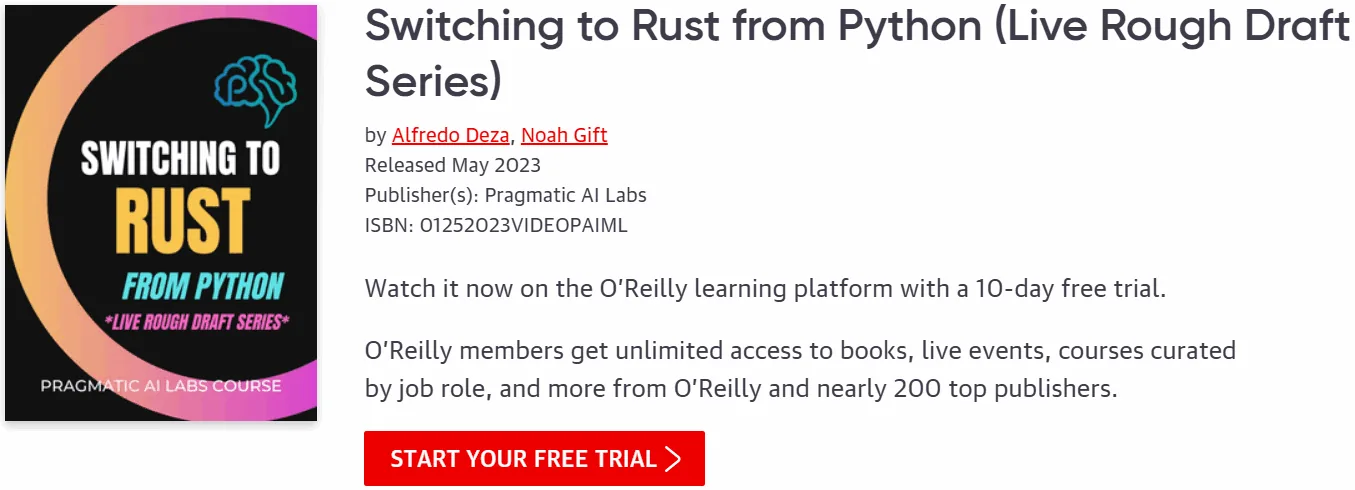Image resolution: width=1355 pixels, height=490 pixels.
Task: Click the course title heading
Action: coord(857,54)
